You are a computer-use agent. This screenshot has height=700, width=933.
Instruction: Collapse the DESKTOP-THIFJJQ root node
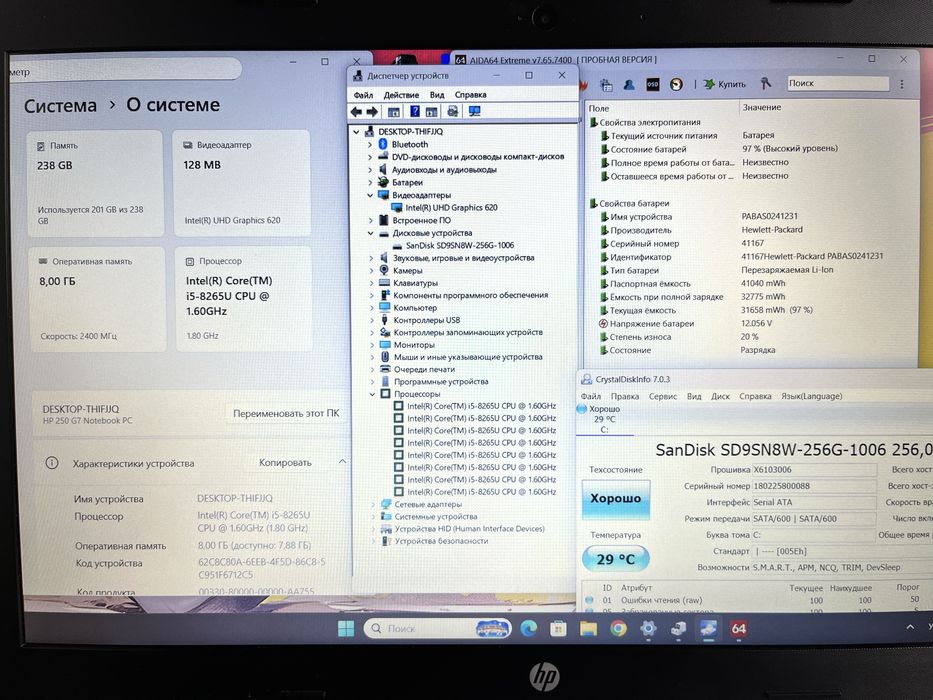pyautogui.click(x=356, y=132)
